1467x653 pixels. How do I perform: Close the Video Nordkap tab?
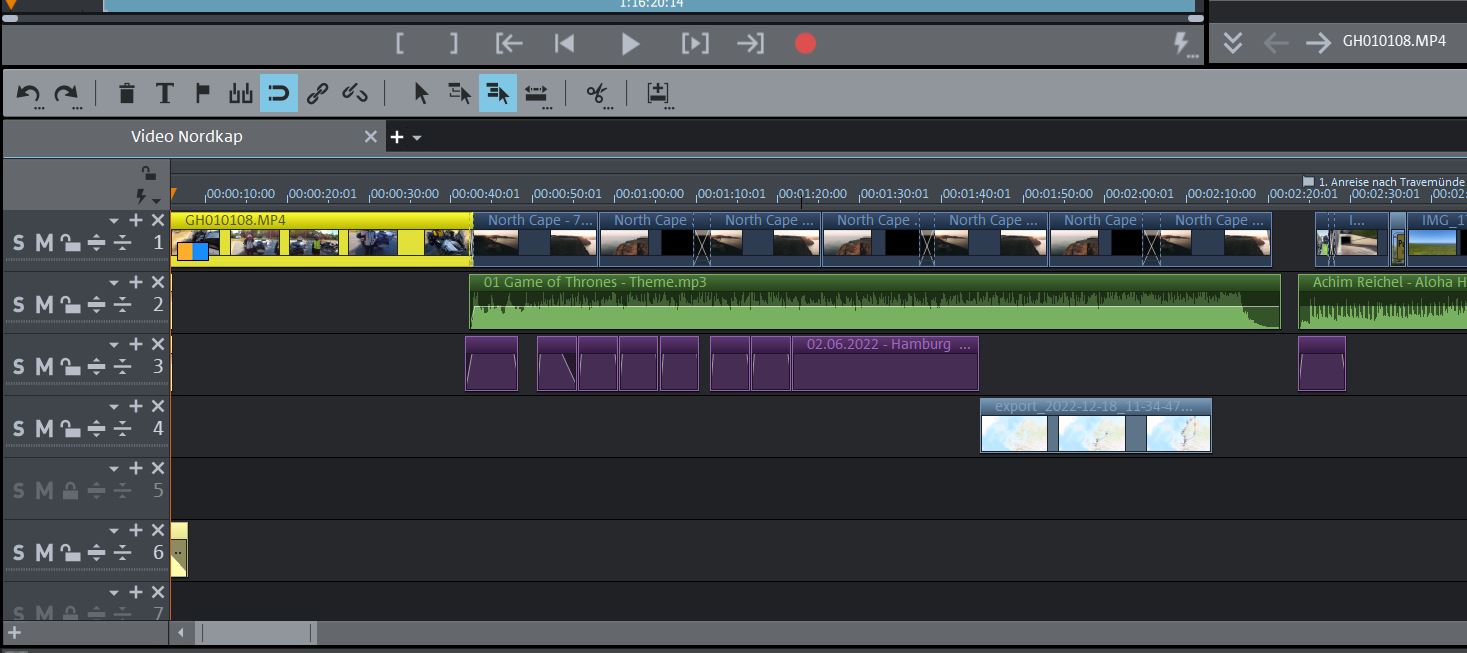pyautogui.click(x=370, y=137)
